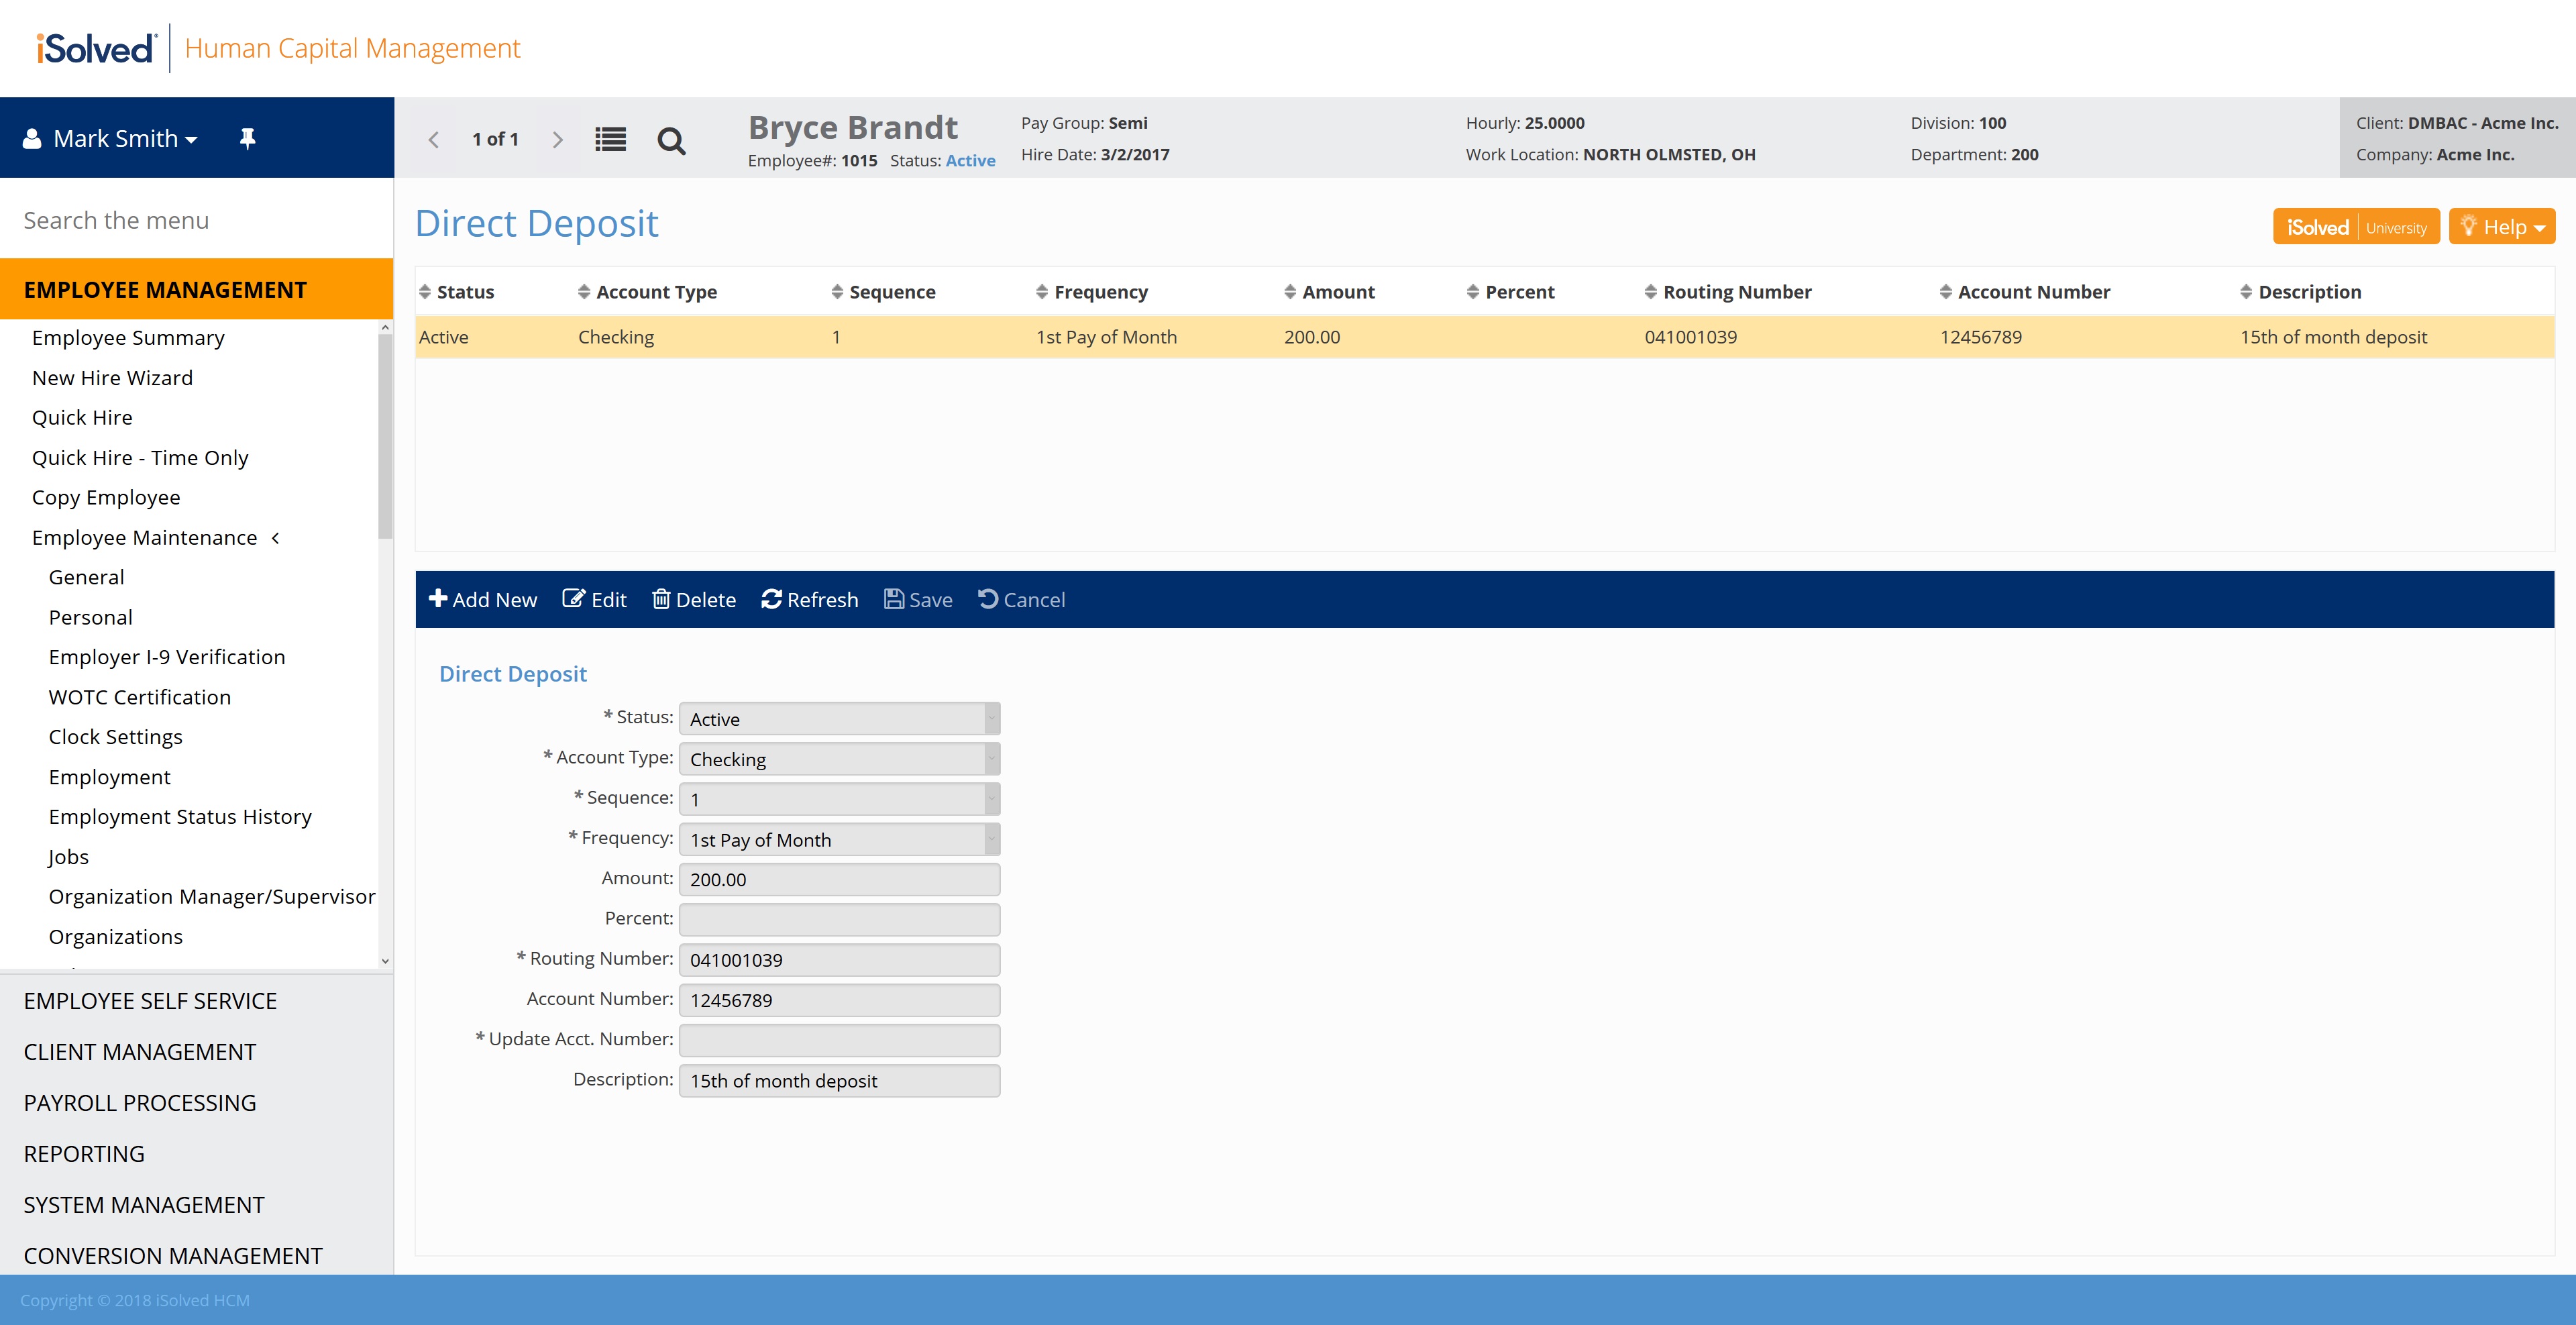Open the Frequency dropdown field
Viewport: 2576px width, 1325px height.
(x=839, y=840)
